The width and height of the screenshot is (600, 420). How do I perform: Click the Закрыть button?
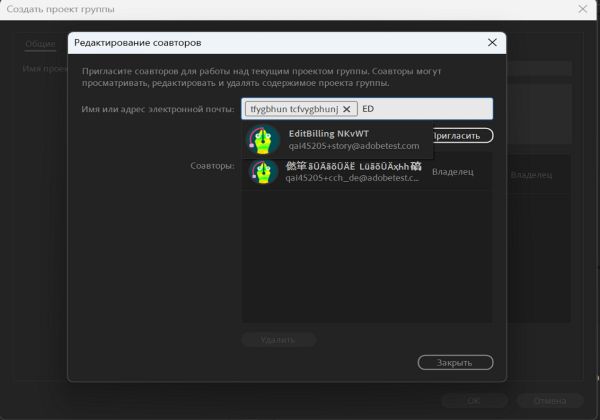(455, 362)
